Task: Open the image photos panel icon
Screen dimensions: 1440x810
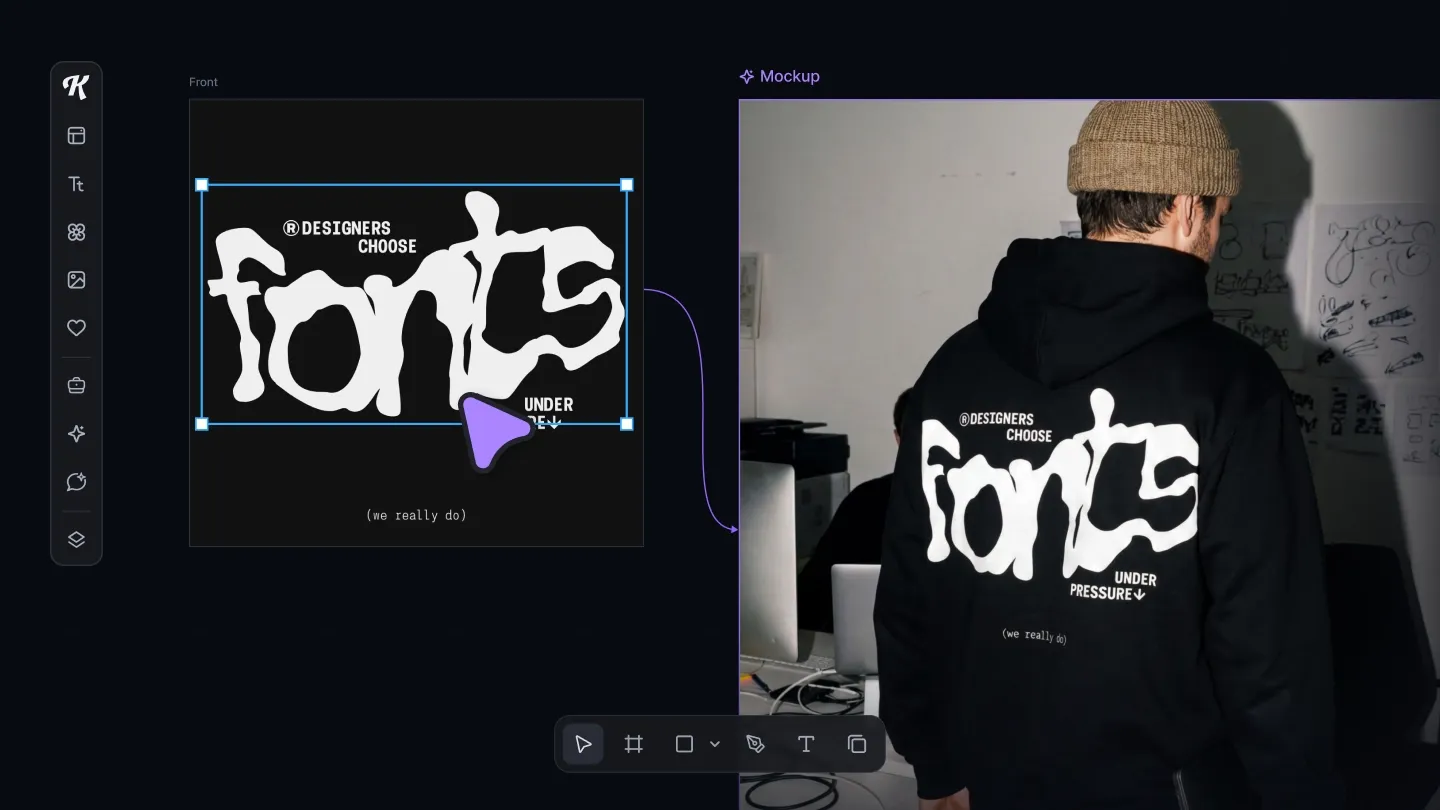Action: [x=76, y=280]
